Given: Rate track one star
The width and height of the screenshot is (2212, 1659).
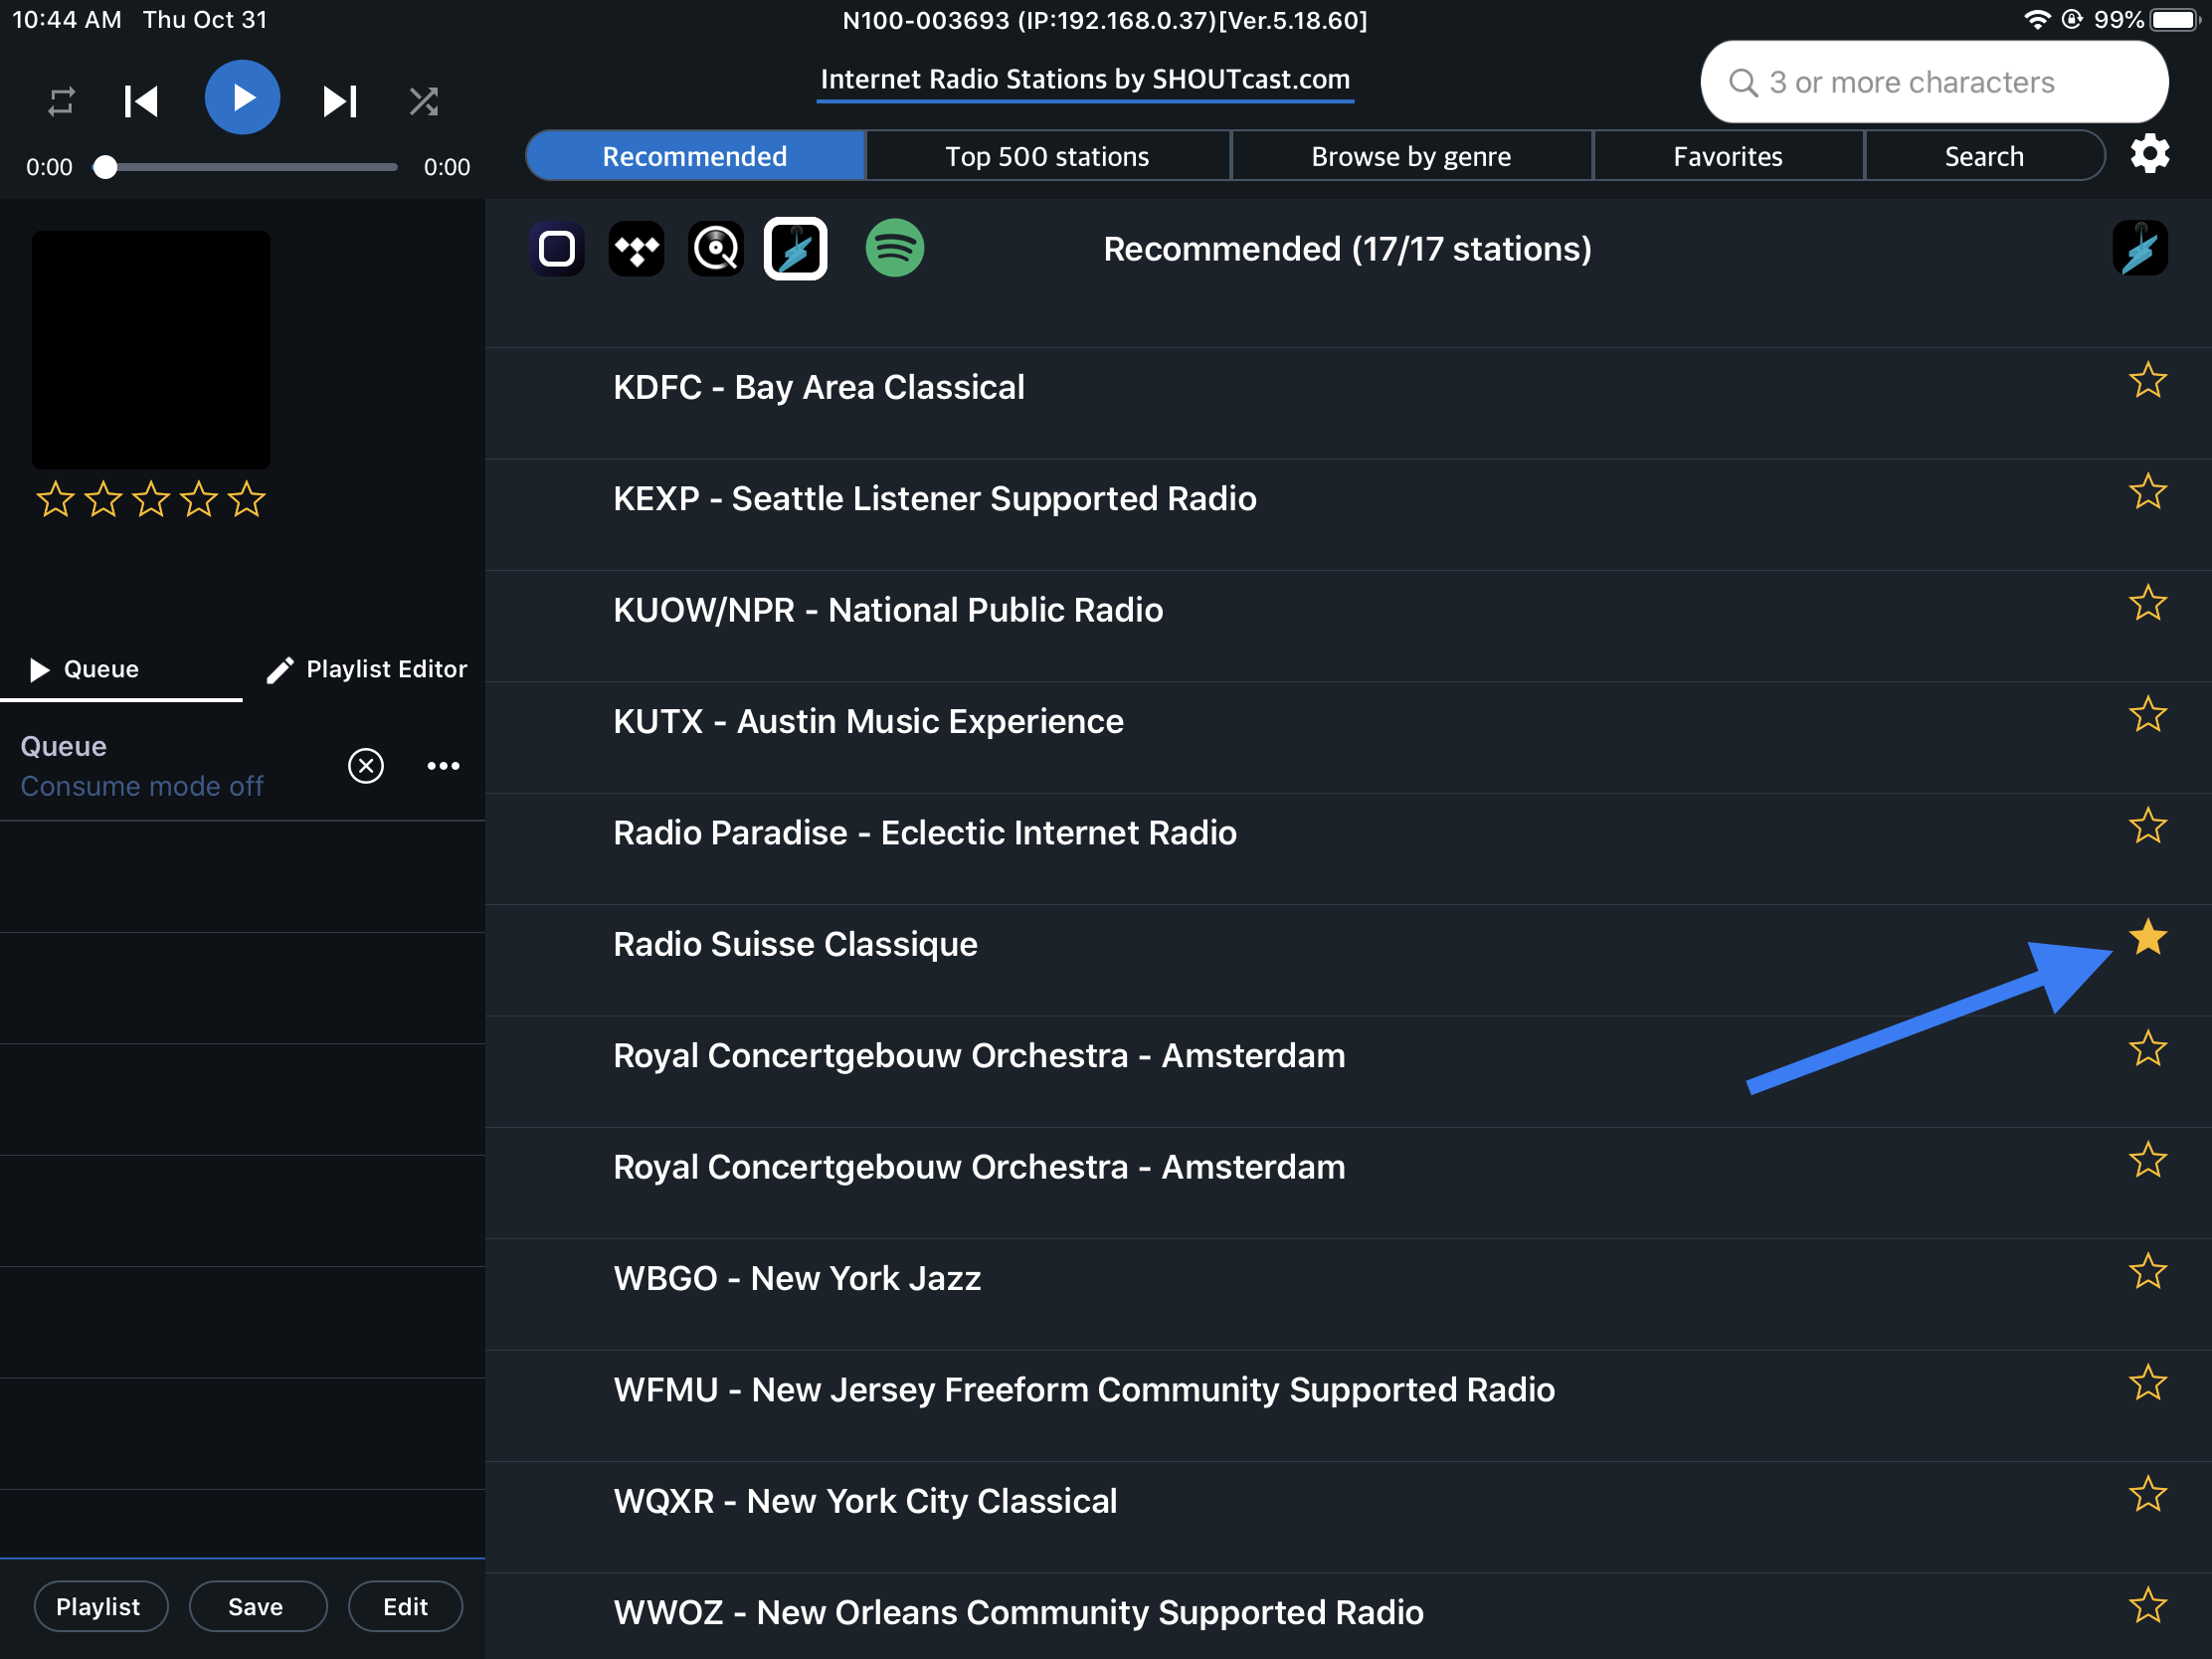Looking at the screenshot, I should point(56,499).
